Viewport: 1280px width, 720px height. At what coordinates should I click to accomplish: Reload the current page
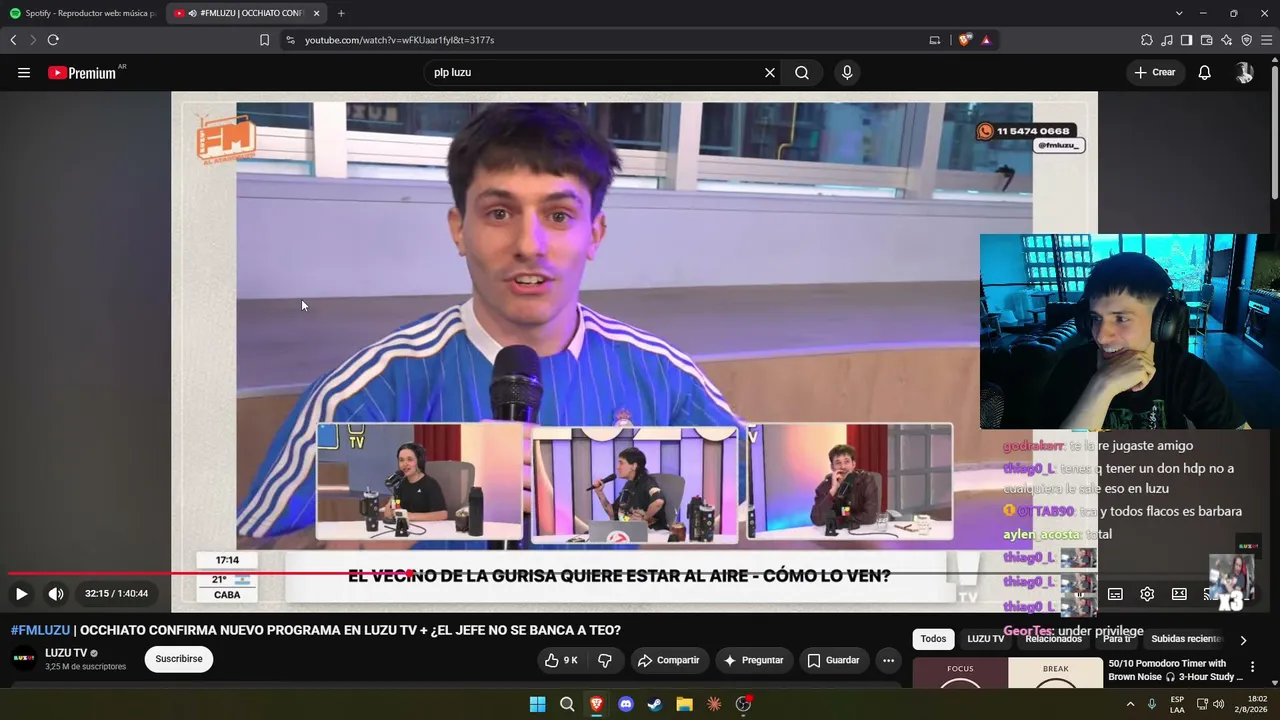(x=53, y=40)
